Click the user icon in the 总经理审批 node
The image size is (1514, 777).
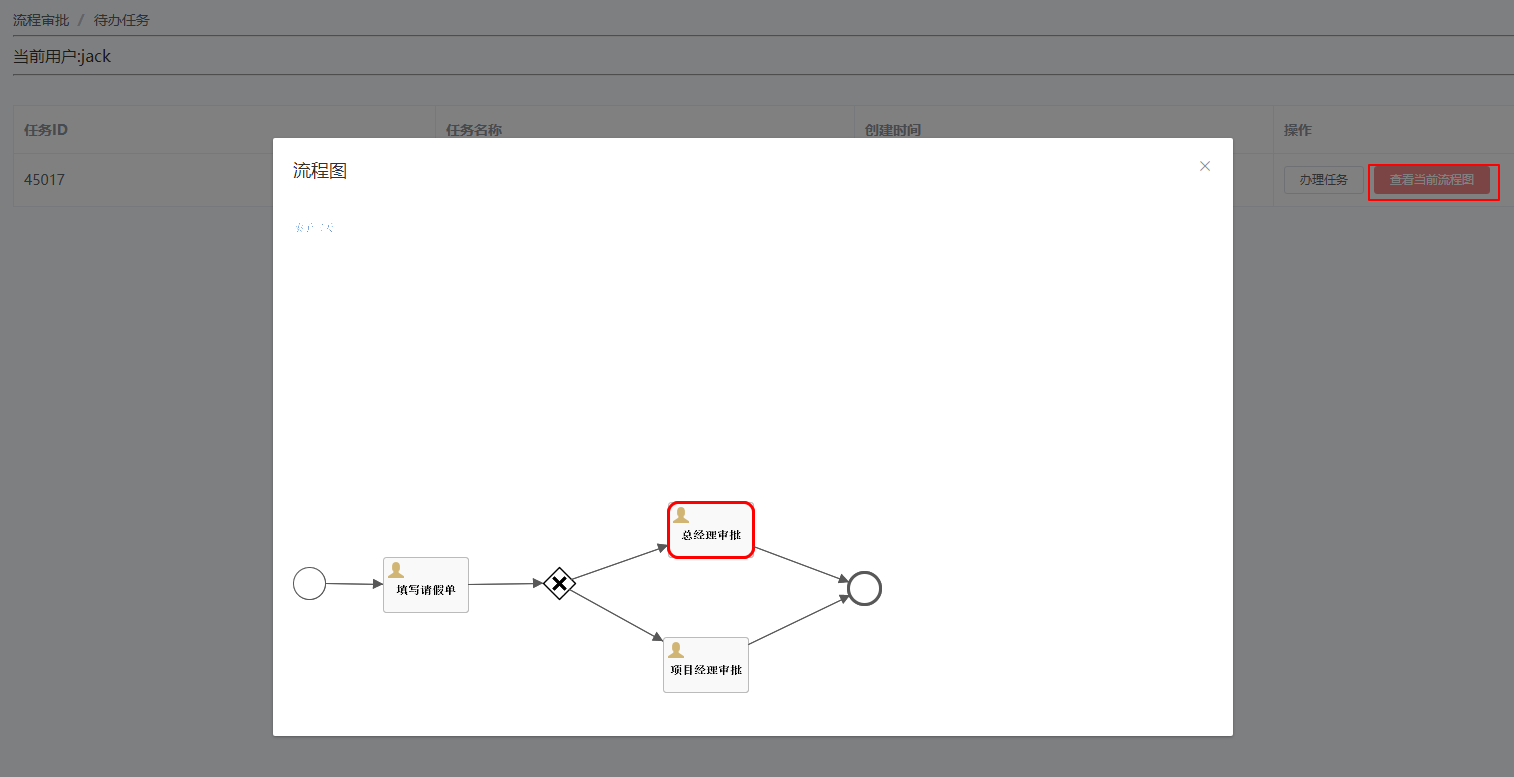coord(681,515)
